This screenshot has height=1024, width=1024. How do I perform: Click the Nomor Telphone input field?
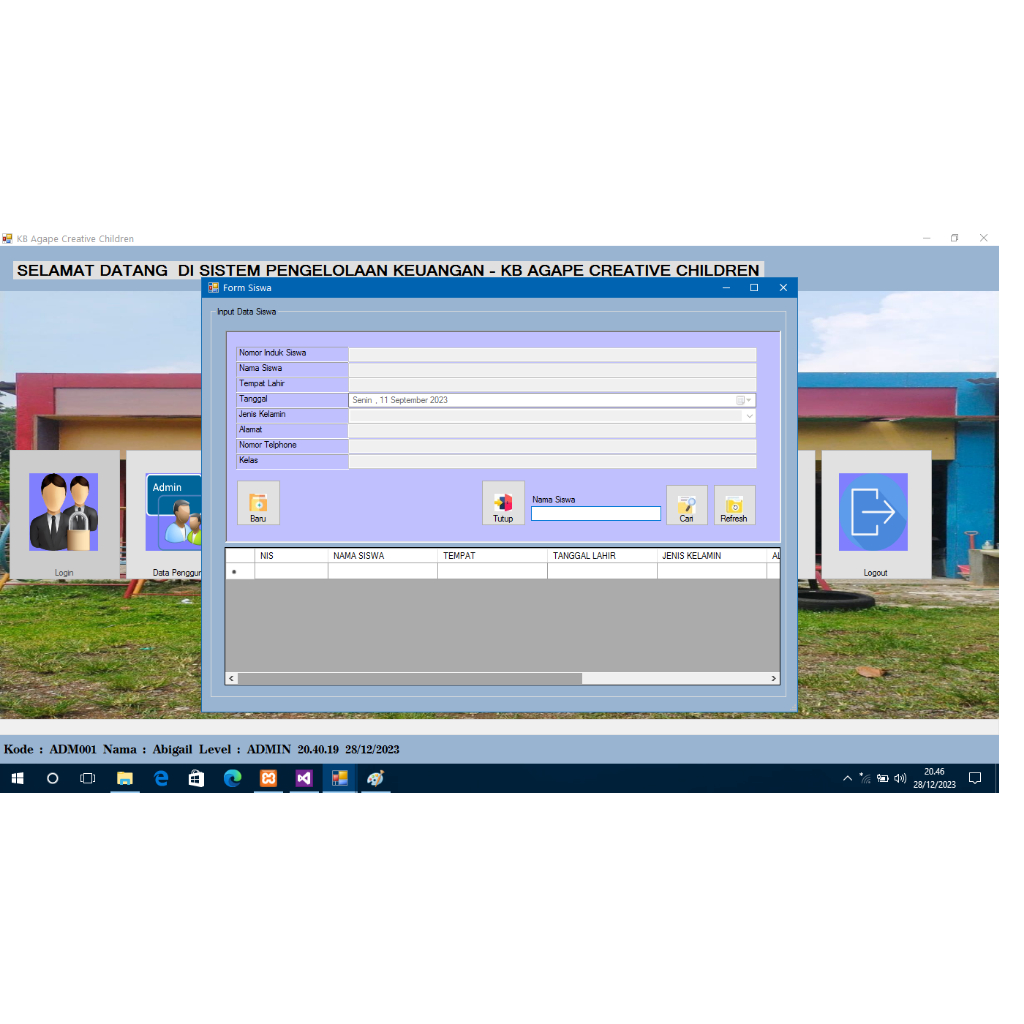tap(552, 446)
